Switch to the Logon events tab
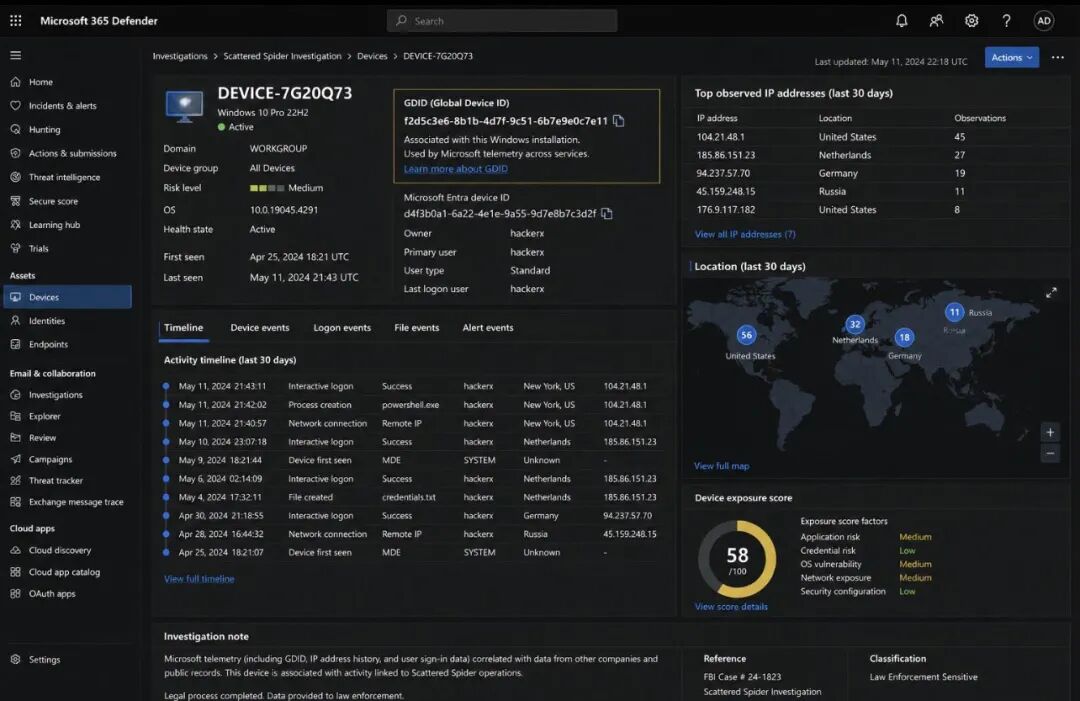 tap(342, 328)
